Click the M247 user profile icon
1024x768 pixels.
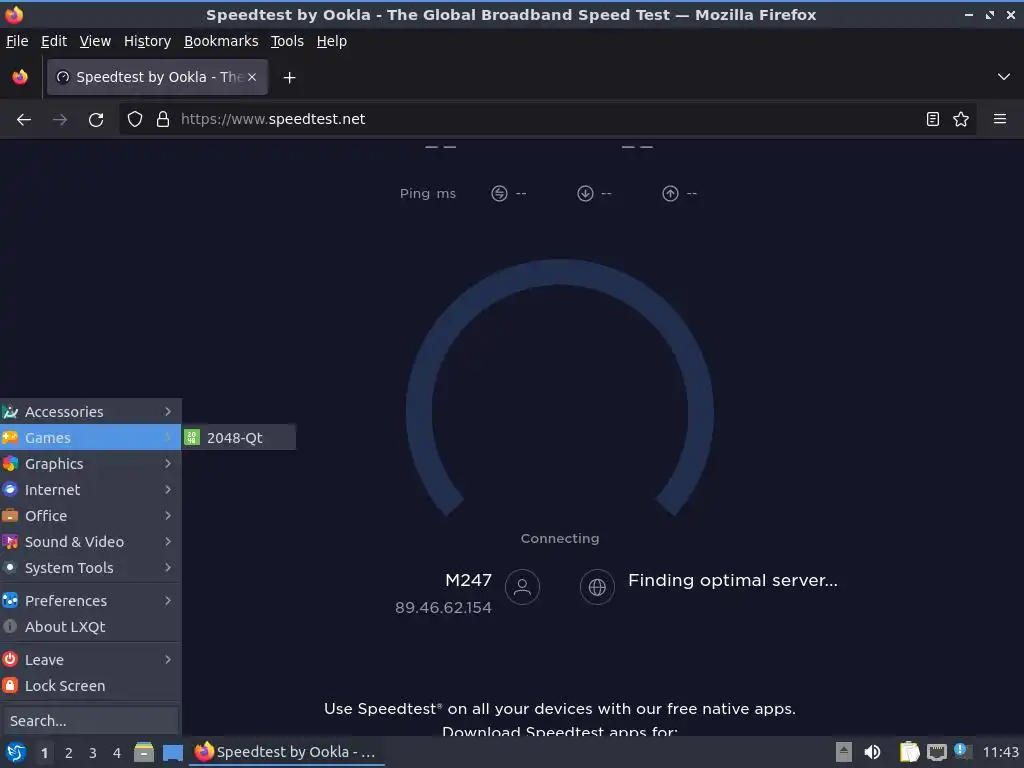click(x=522, y=587)
